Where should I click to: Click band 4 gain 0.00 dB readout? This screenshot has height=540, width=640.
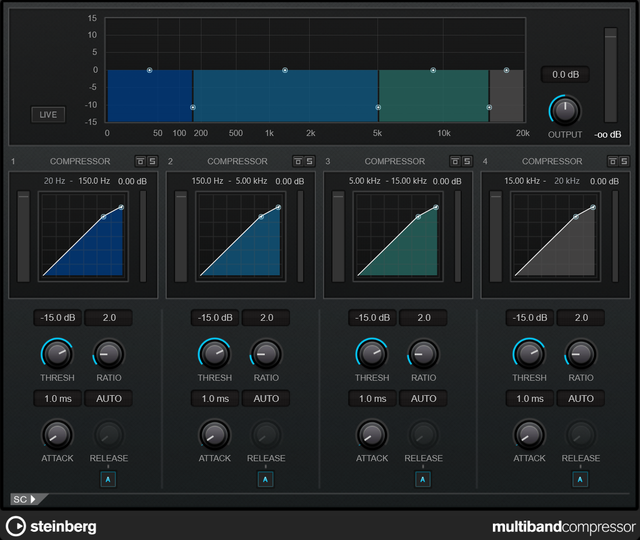click(604, 181)
